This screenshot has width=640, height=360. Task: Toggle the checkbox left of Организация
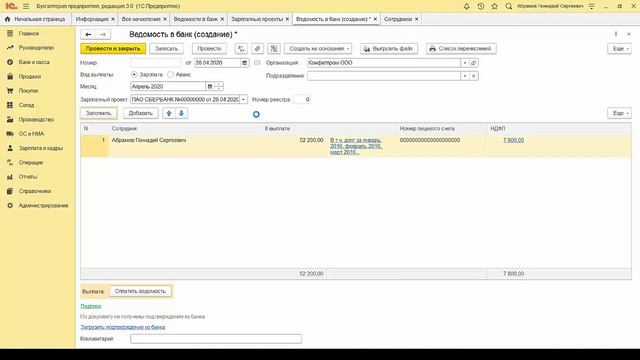pyautogui.click(x=257, y=63)
